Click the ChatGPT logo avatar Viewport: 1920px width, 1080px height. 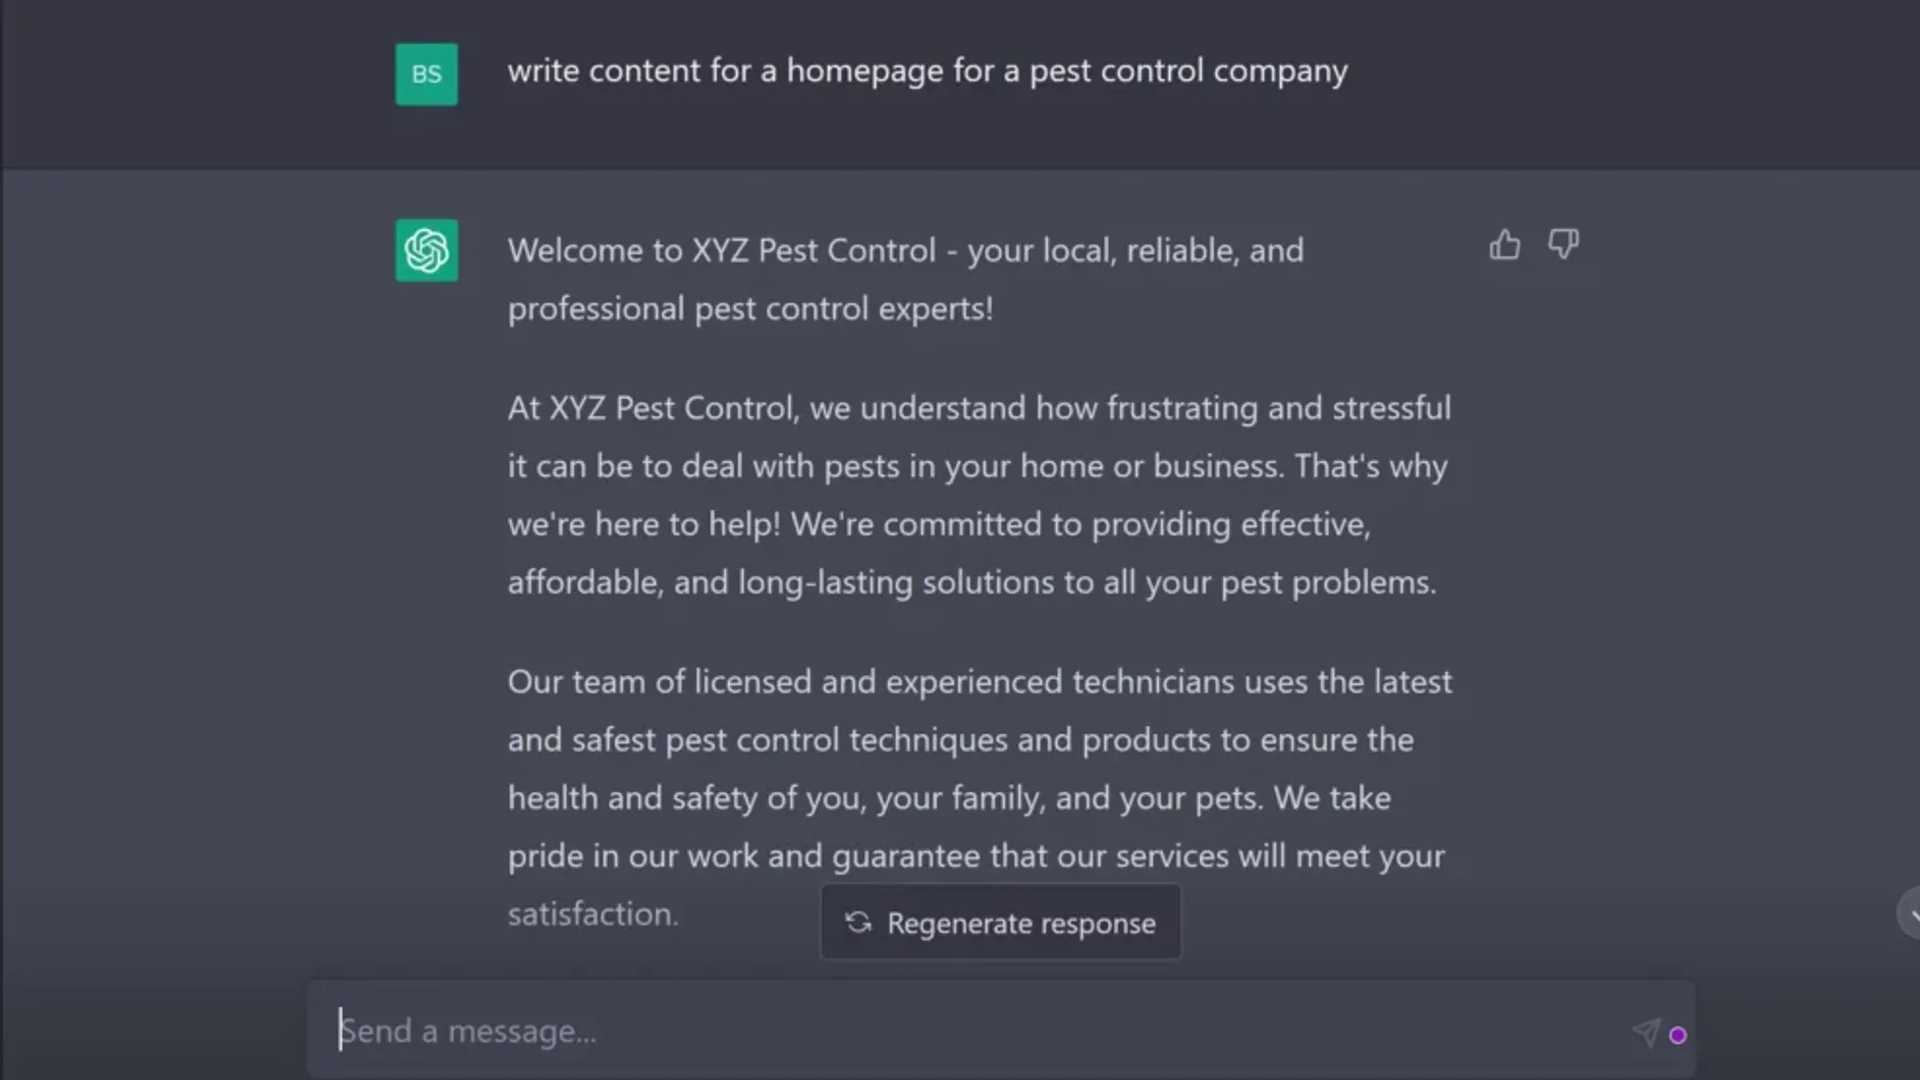(427, 250)
